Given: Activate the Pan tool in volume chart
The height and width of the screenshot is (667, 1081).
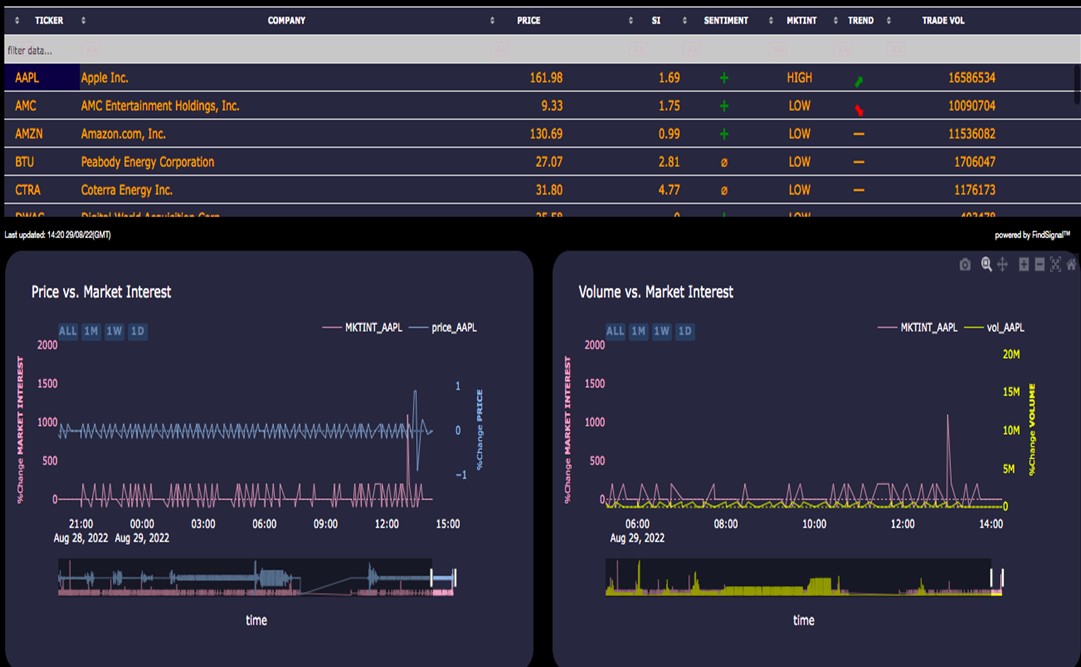Looking at the screenshot, I should pyautogui.click(x=1002, y=265).
